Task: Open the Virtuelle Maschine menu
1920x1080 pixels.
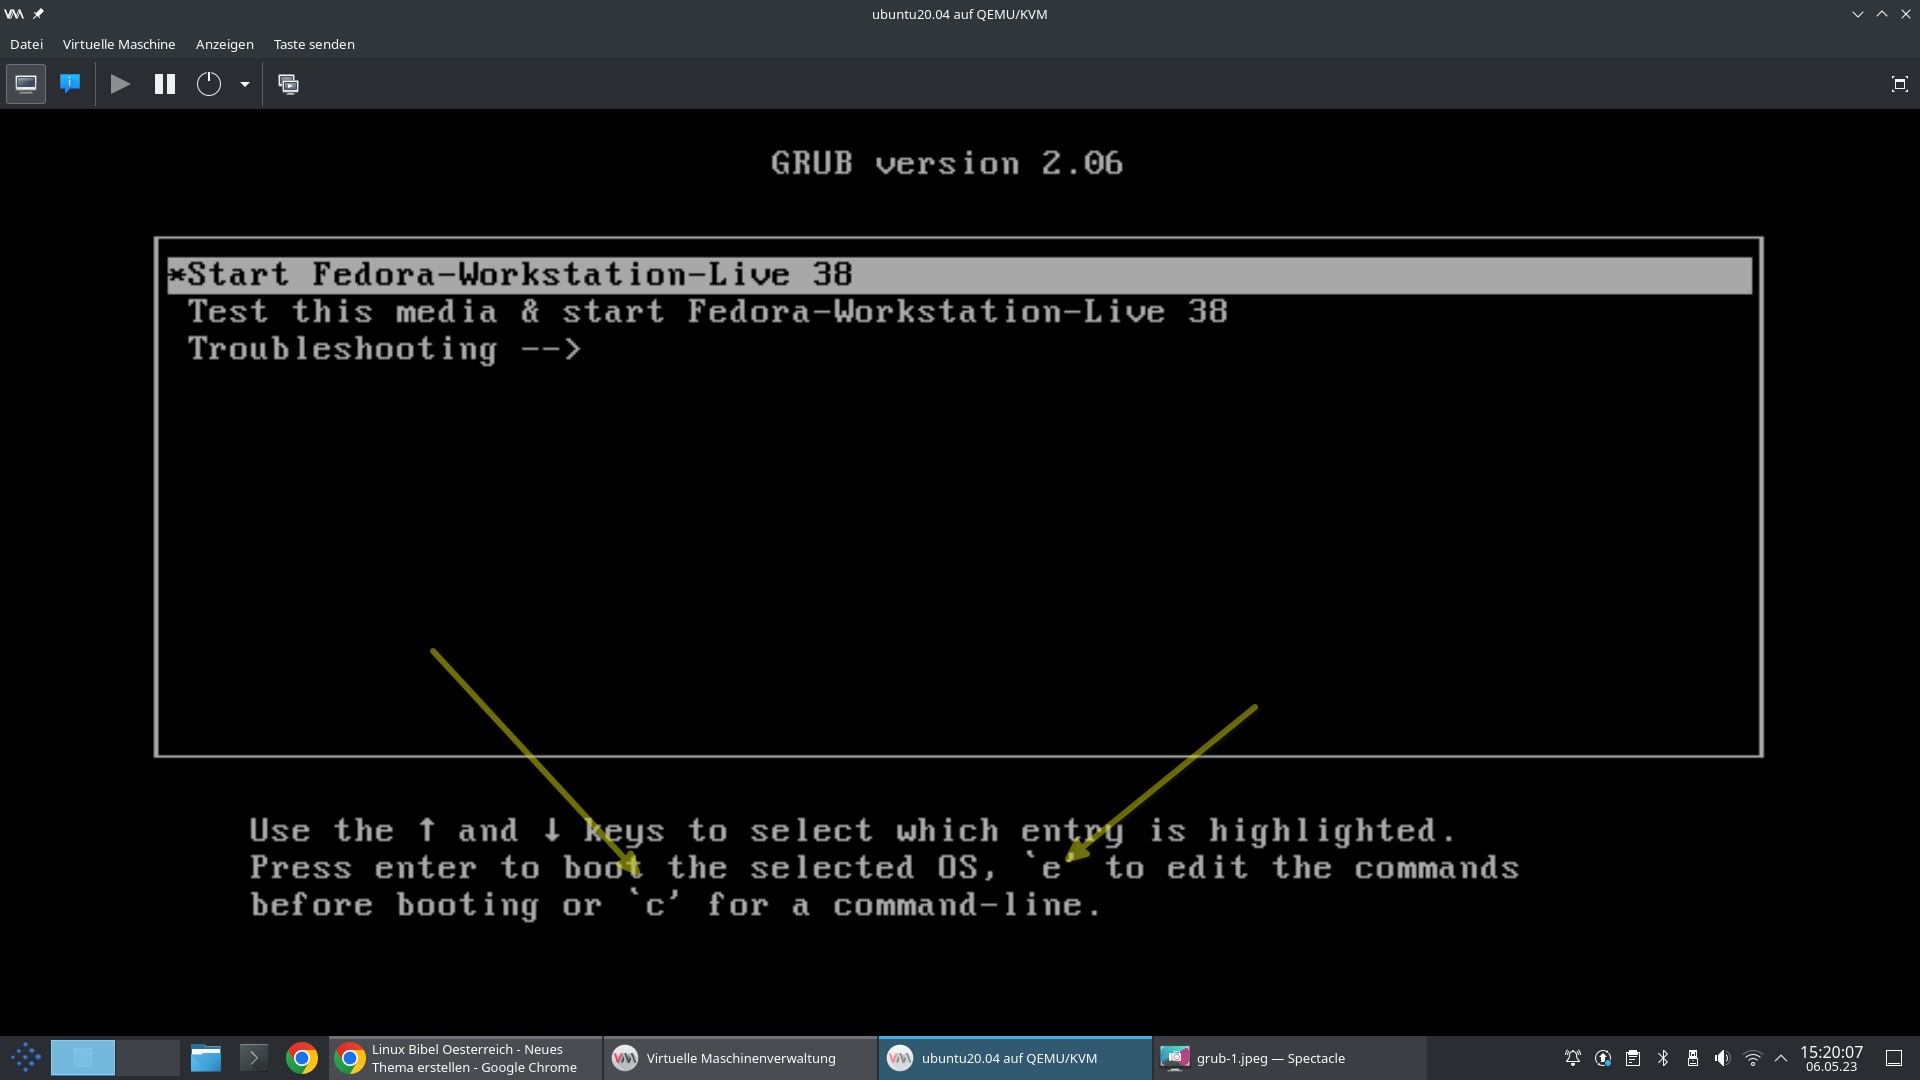Action: click(x=118, y=44)
